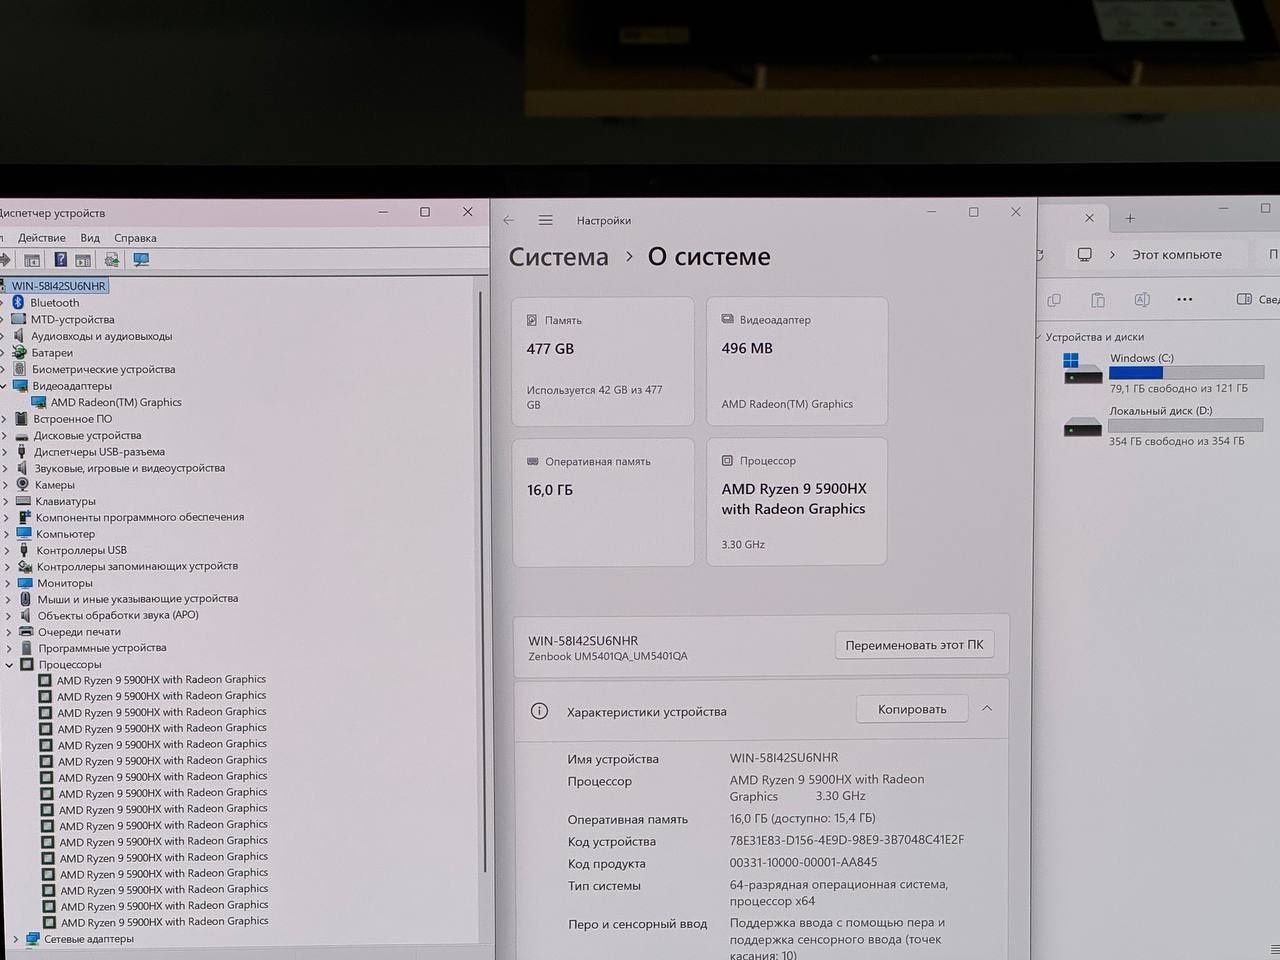
Task: Click Устройства и диски group header in Explorer
Action: 1094,337
